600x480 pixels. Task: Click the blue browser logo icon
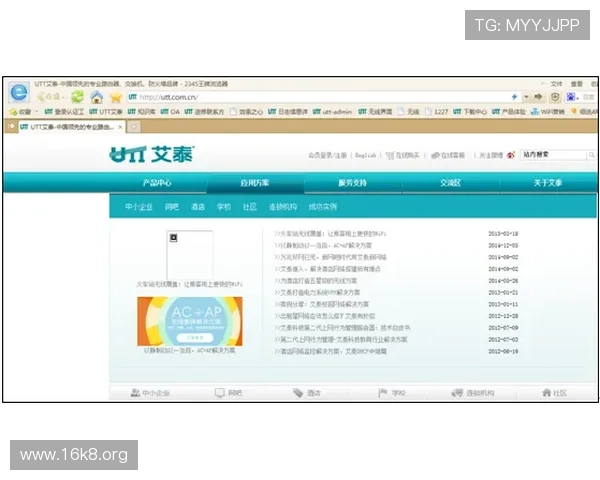point(19,92)
